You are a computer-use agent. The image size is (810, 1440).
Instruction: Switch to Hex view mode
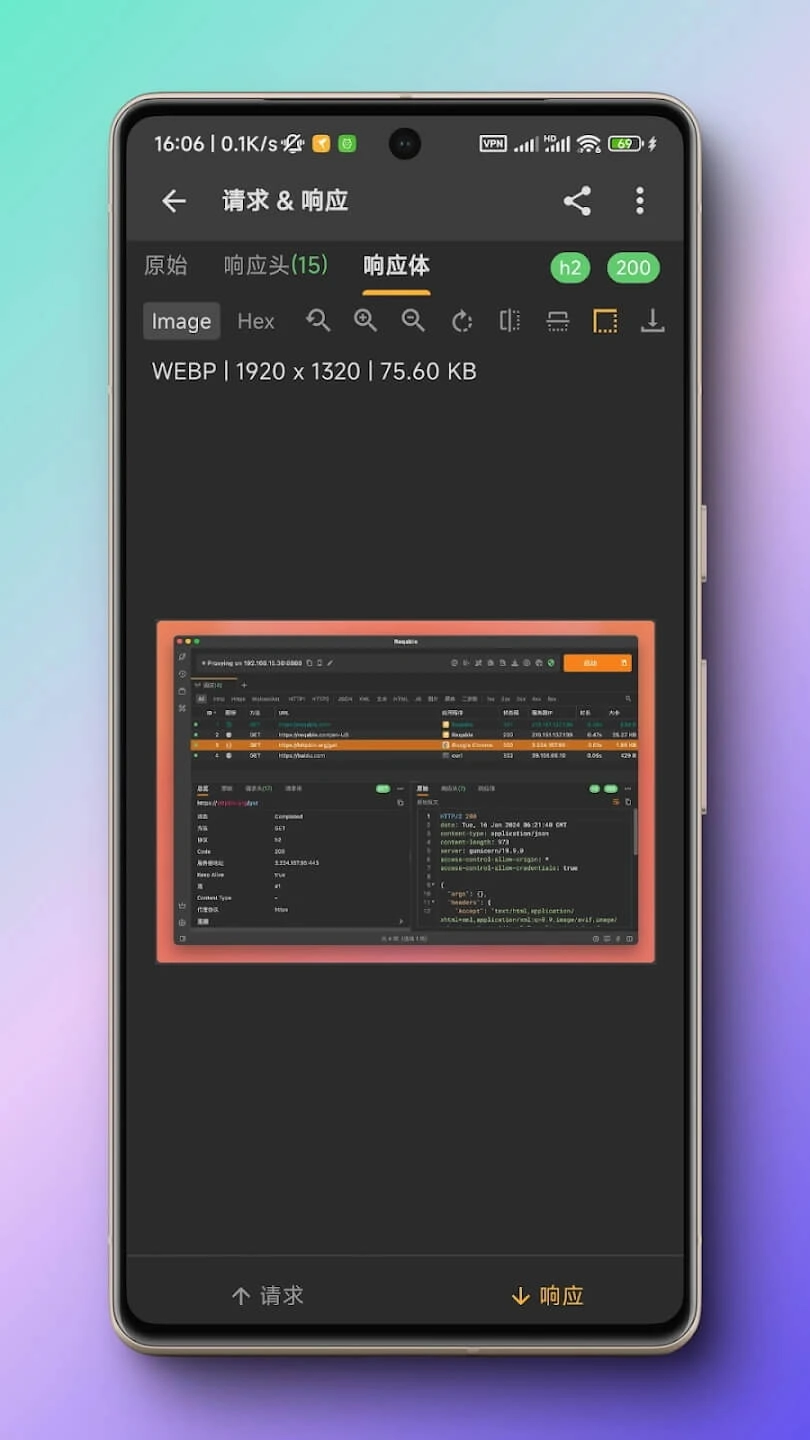coord(256,321)
